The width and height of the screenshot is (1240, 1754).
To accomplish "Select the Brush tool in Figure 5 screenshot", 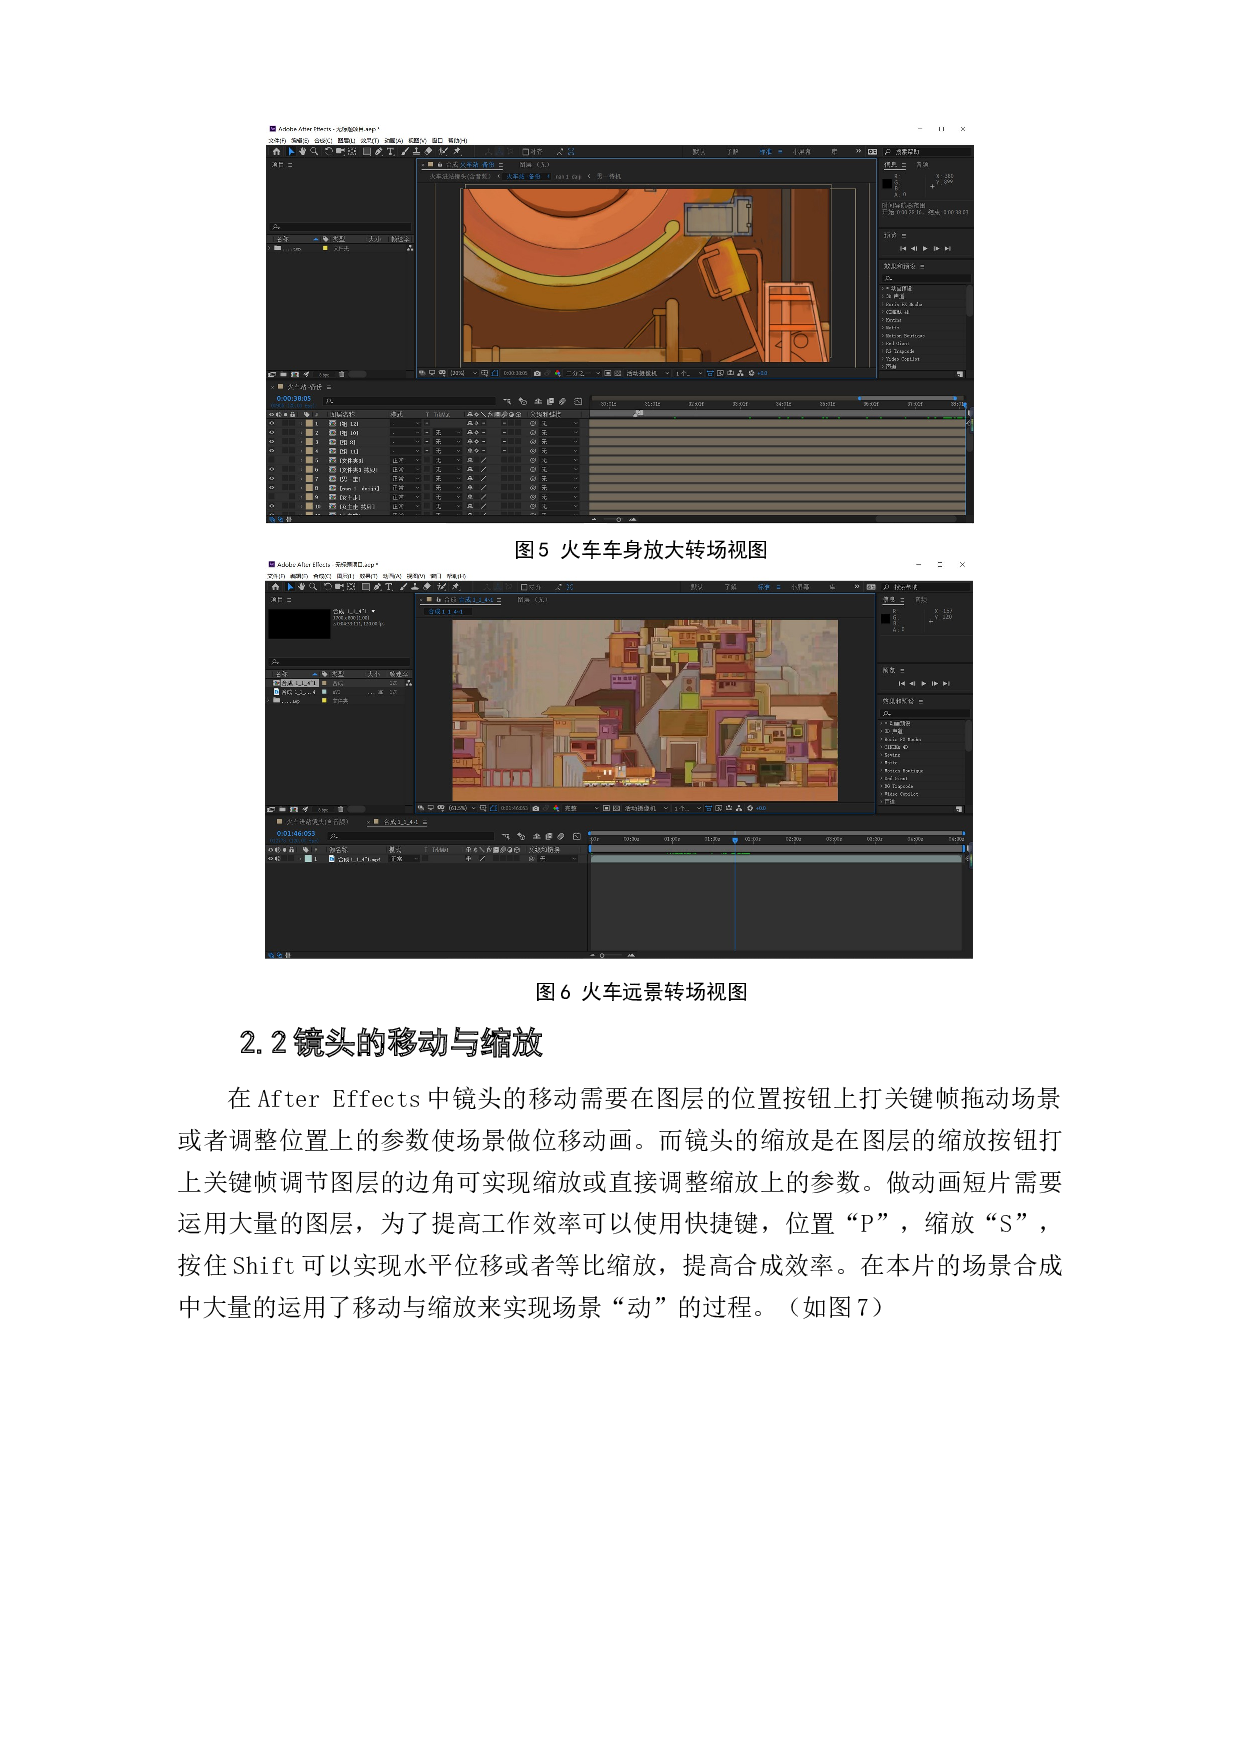I will [x=404, y=152].
